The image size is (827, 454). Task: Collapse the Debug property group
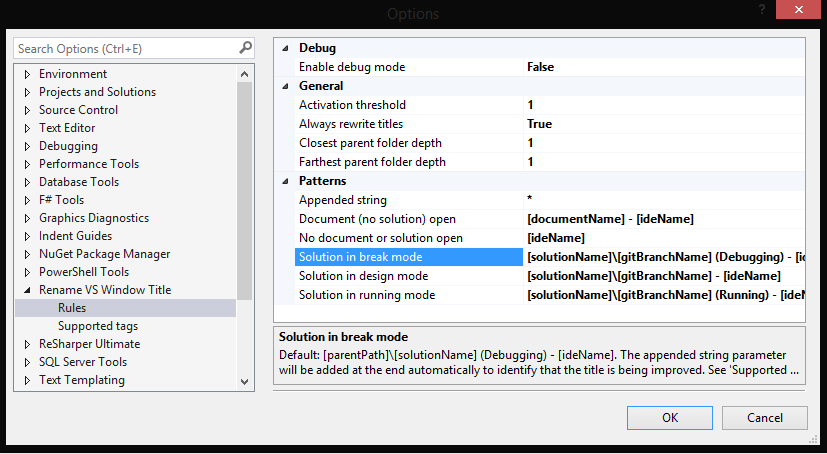point(285,48)
